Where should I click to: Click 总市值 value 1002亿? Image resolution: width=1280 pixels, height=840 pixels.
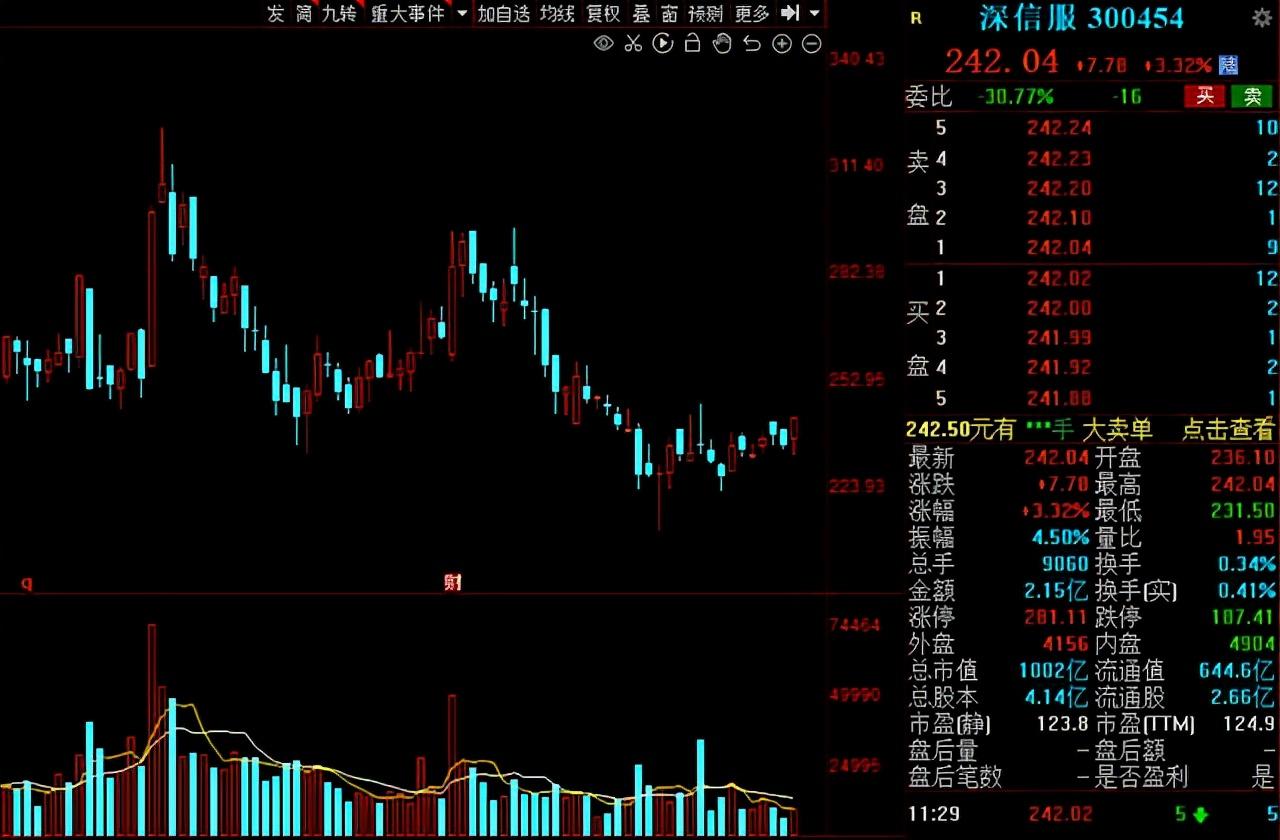click(x=1053, y=671)
